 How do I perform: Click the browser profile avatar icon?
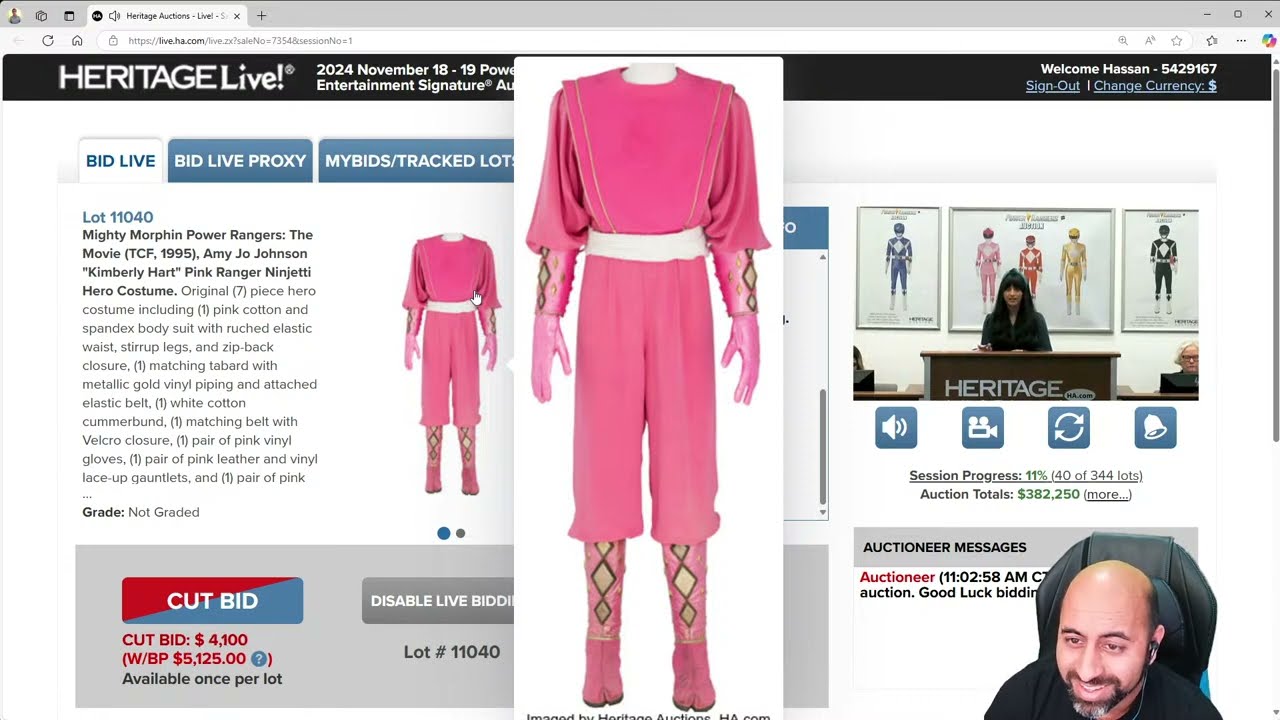point(14,15)
